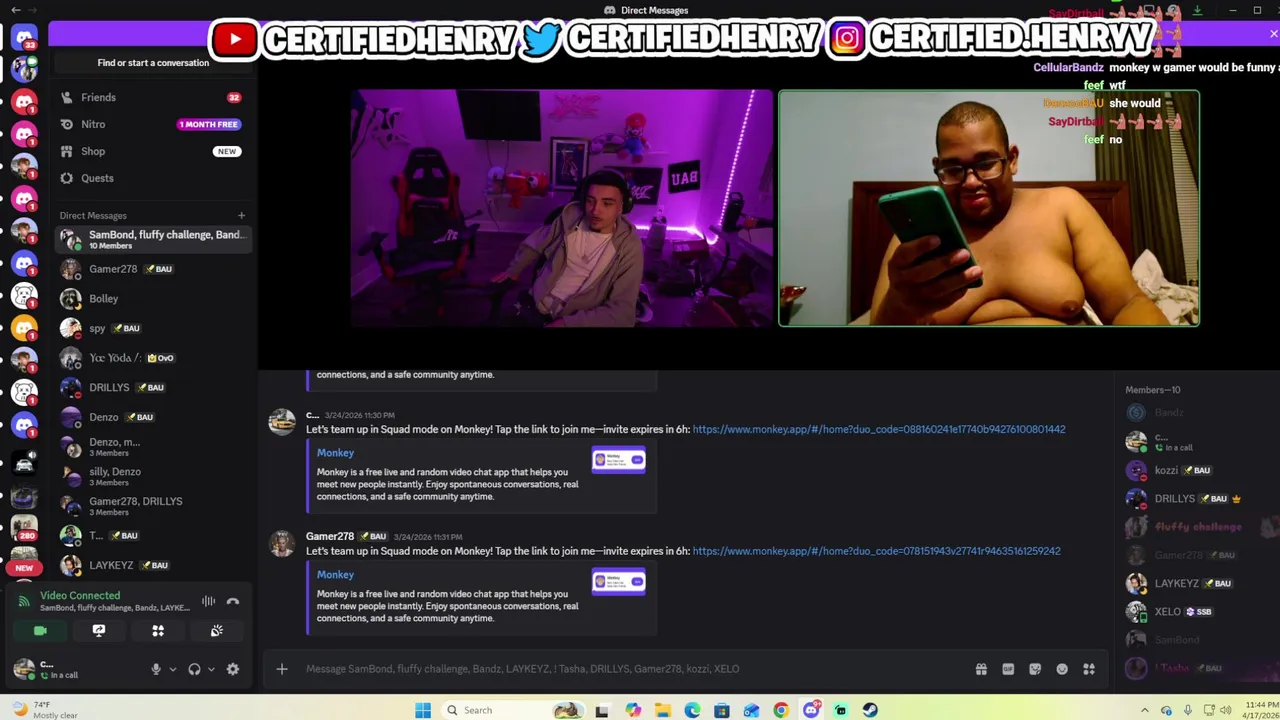1280x720 pixels.
Task: Show hidden system tray icons
Action: [1145, 710]
